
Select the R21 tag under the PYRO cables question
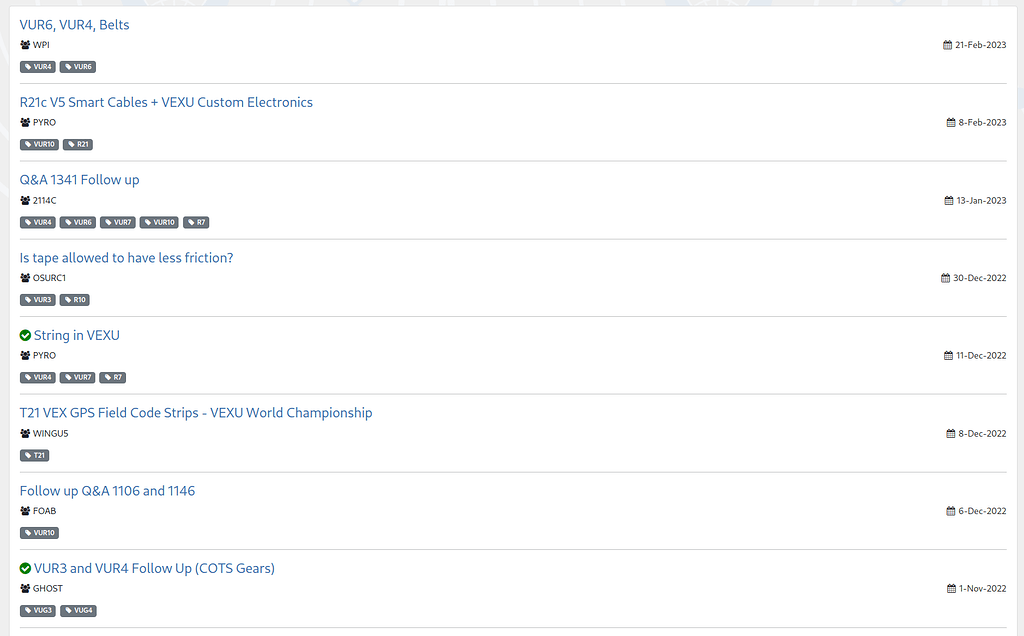[78, 145]
